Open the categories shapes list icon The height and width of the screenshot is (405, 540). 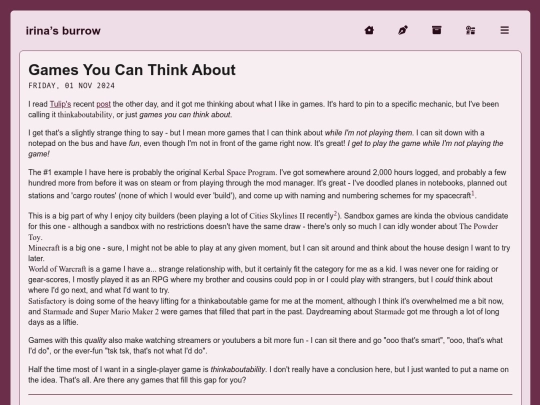coord(470,30)
